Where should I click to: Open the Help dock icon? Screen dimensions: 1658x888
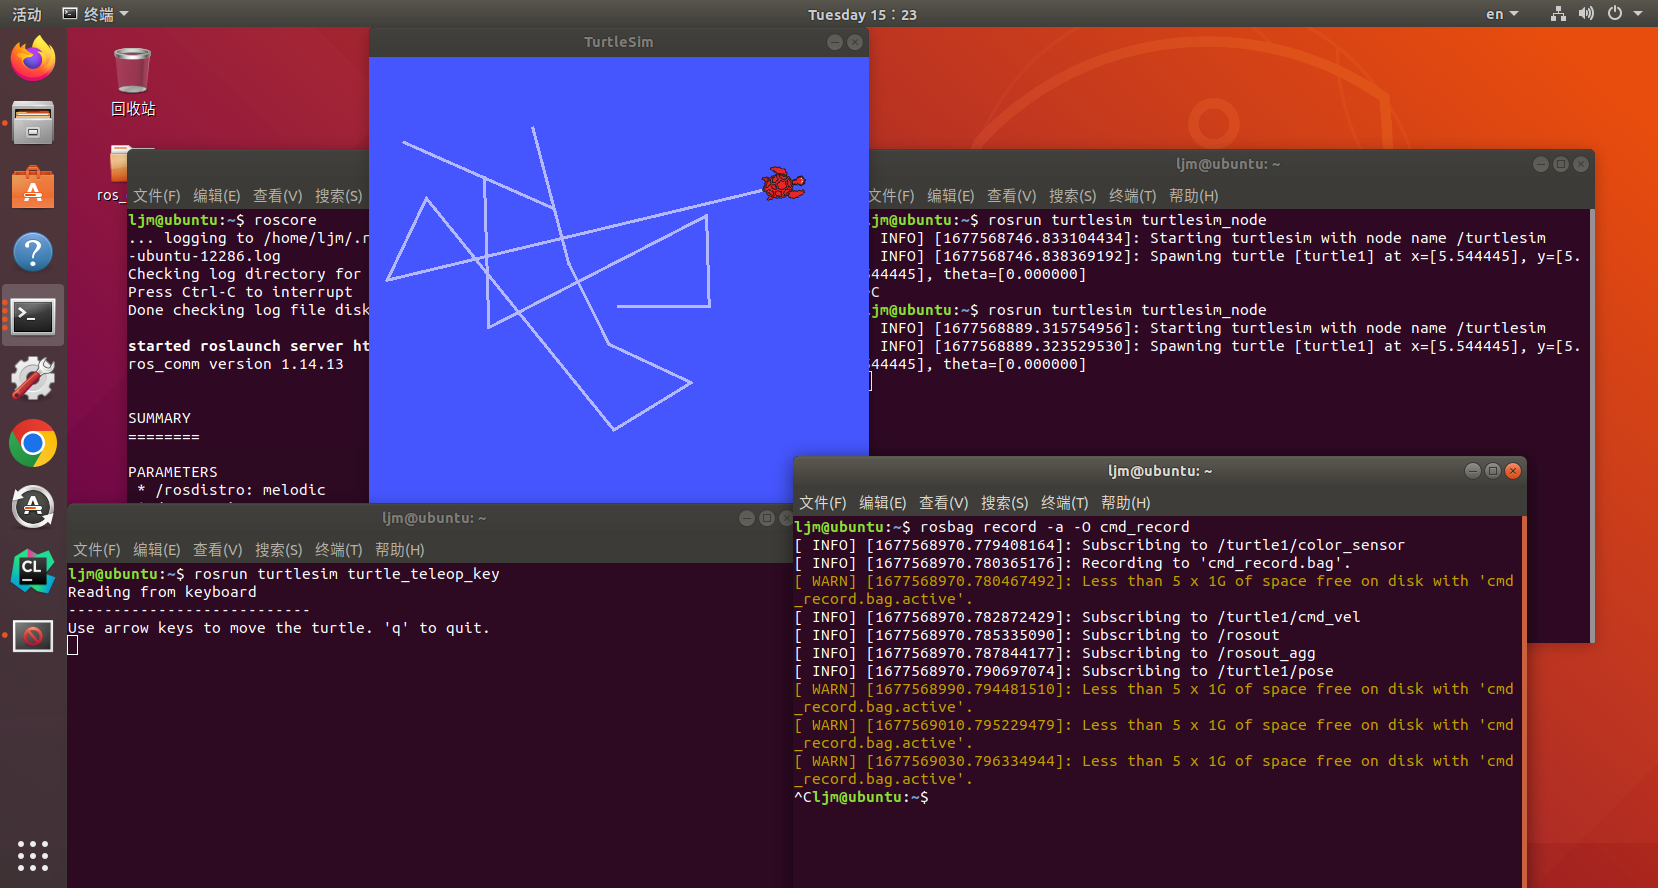(33, 252)
